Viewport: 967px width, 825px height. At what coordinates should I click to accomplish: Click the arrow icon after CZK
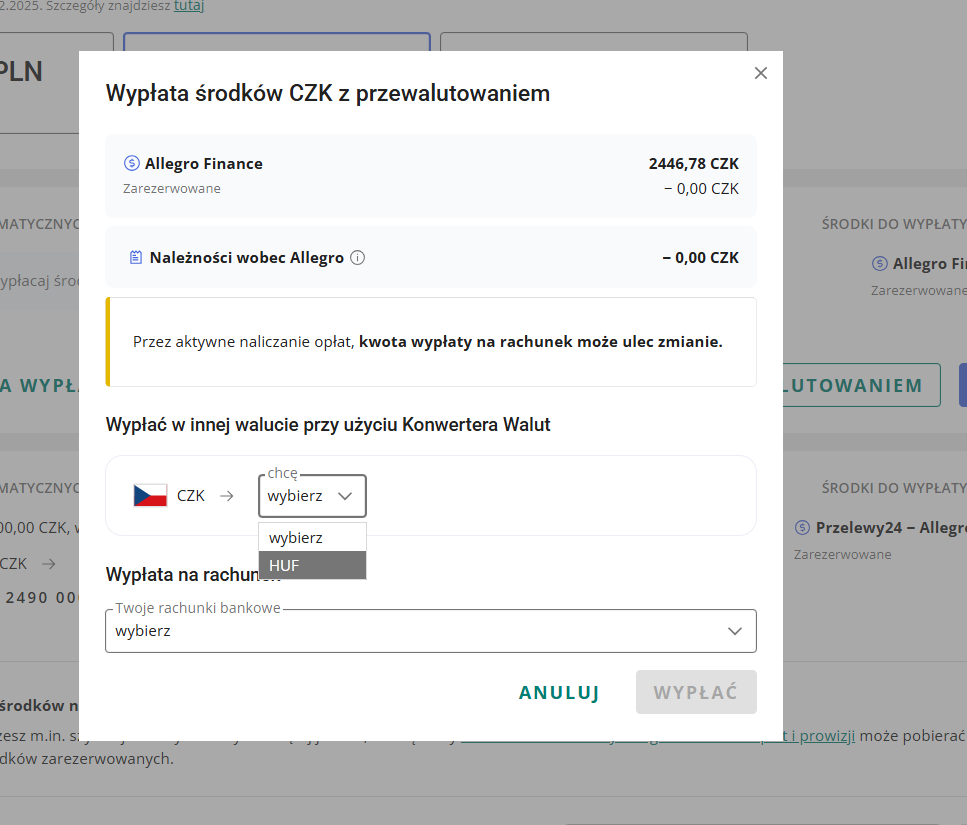coord(227,495)
